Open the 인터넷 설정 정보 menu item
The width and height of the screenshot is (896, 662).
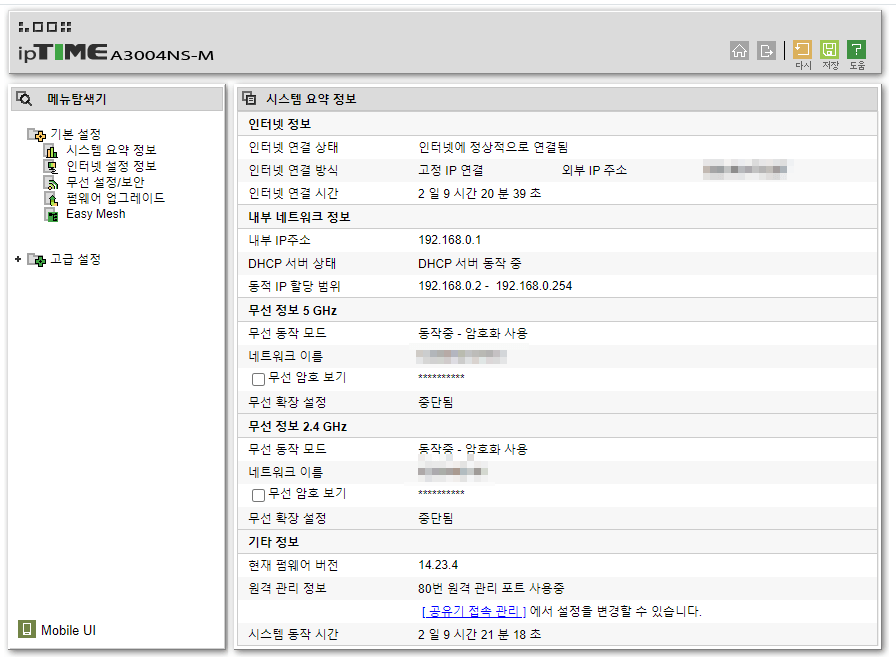pos(110,166)
